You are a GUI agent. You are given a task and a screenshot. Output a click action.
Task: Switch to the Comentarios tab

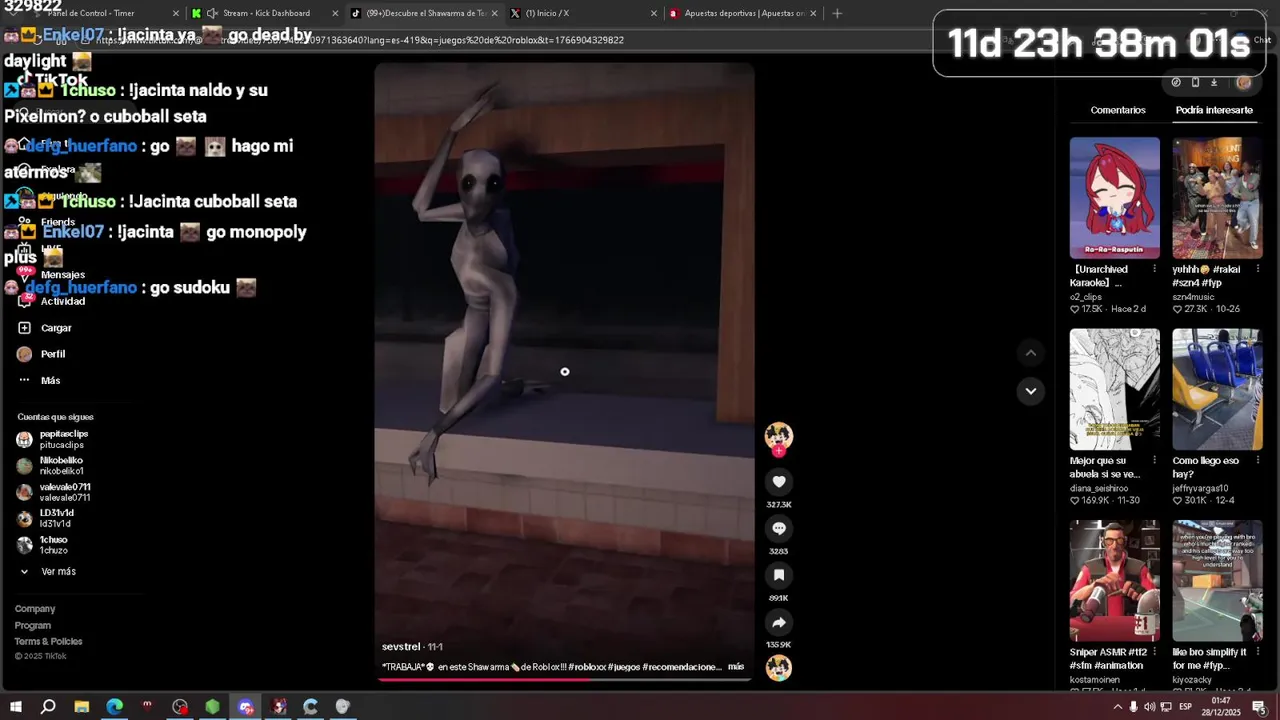tap(1118, 110)
